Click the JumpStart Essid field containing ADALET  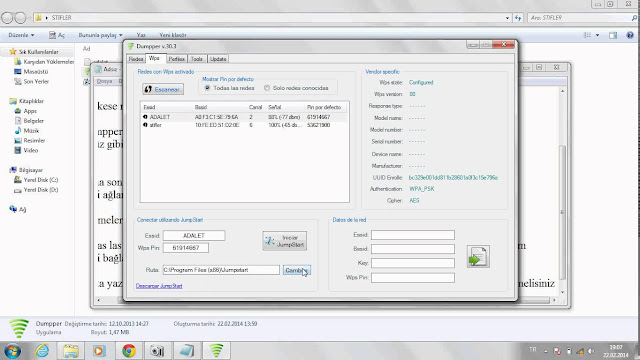click(194, 236)
